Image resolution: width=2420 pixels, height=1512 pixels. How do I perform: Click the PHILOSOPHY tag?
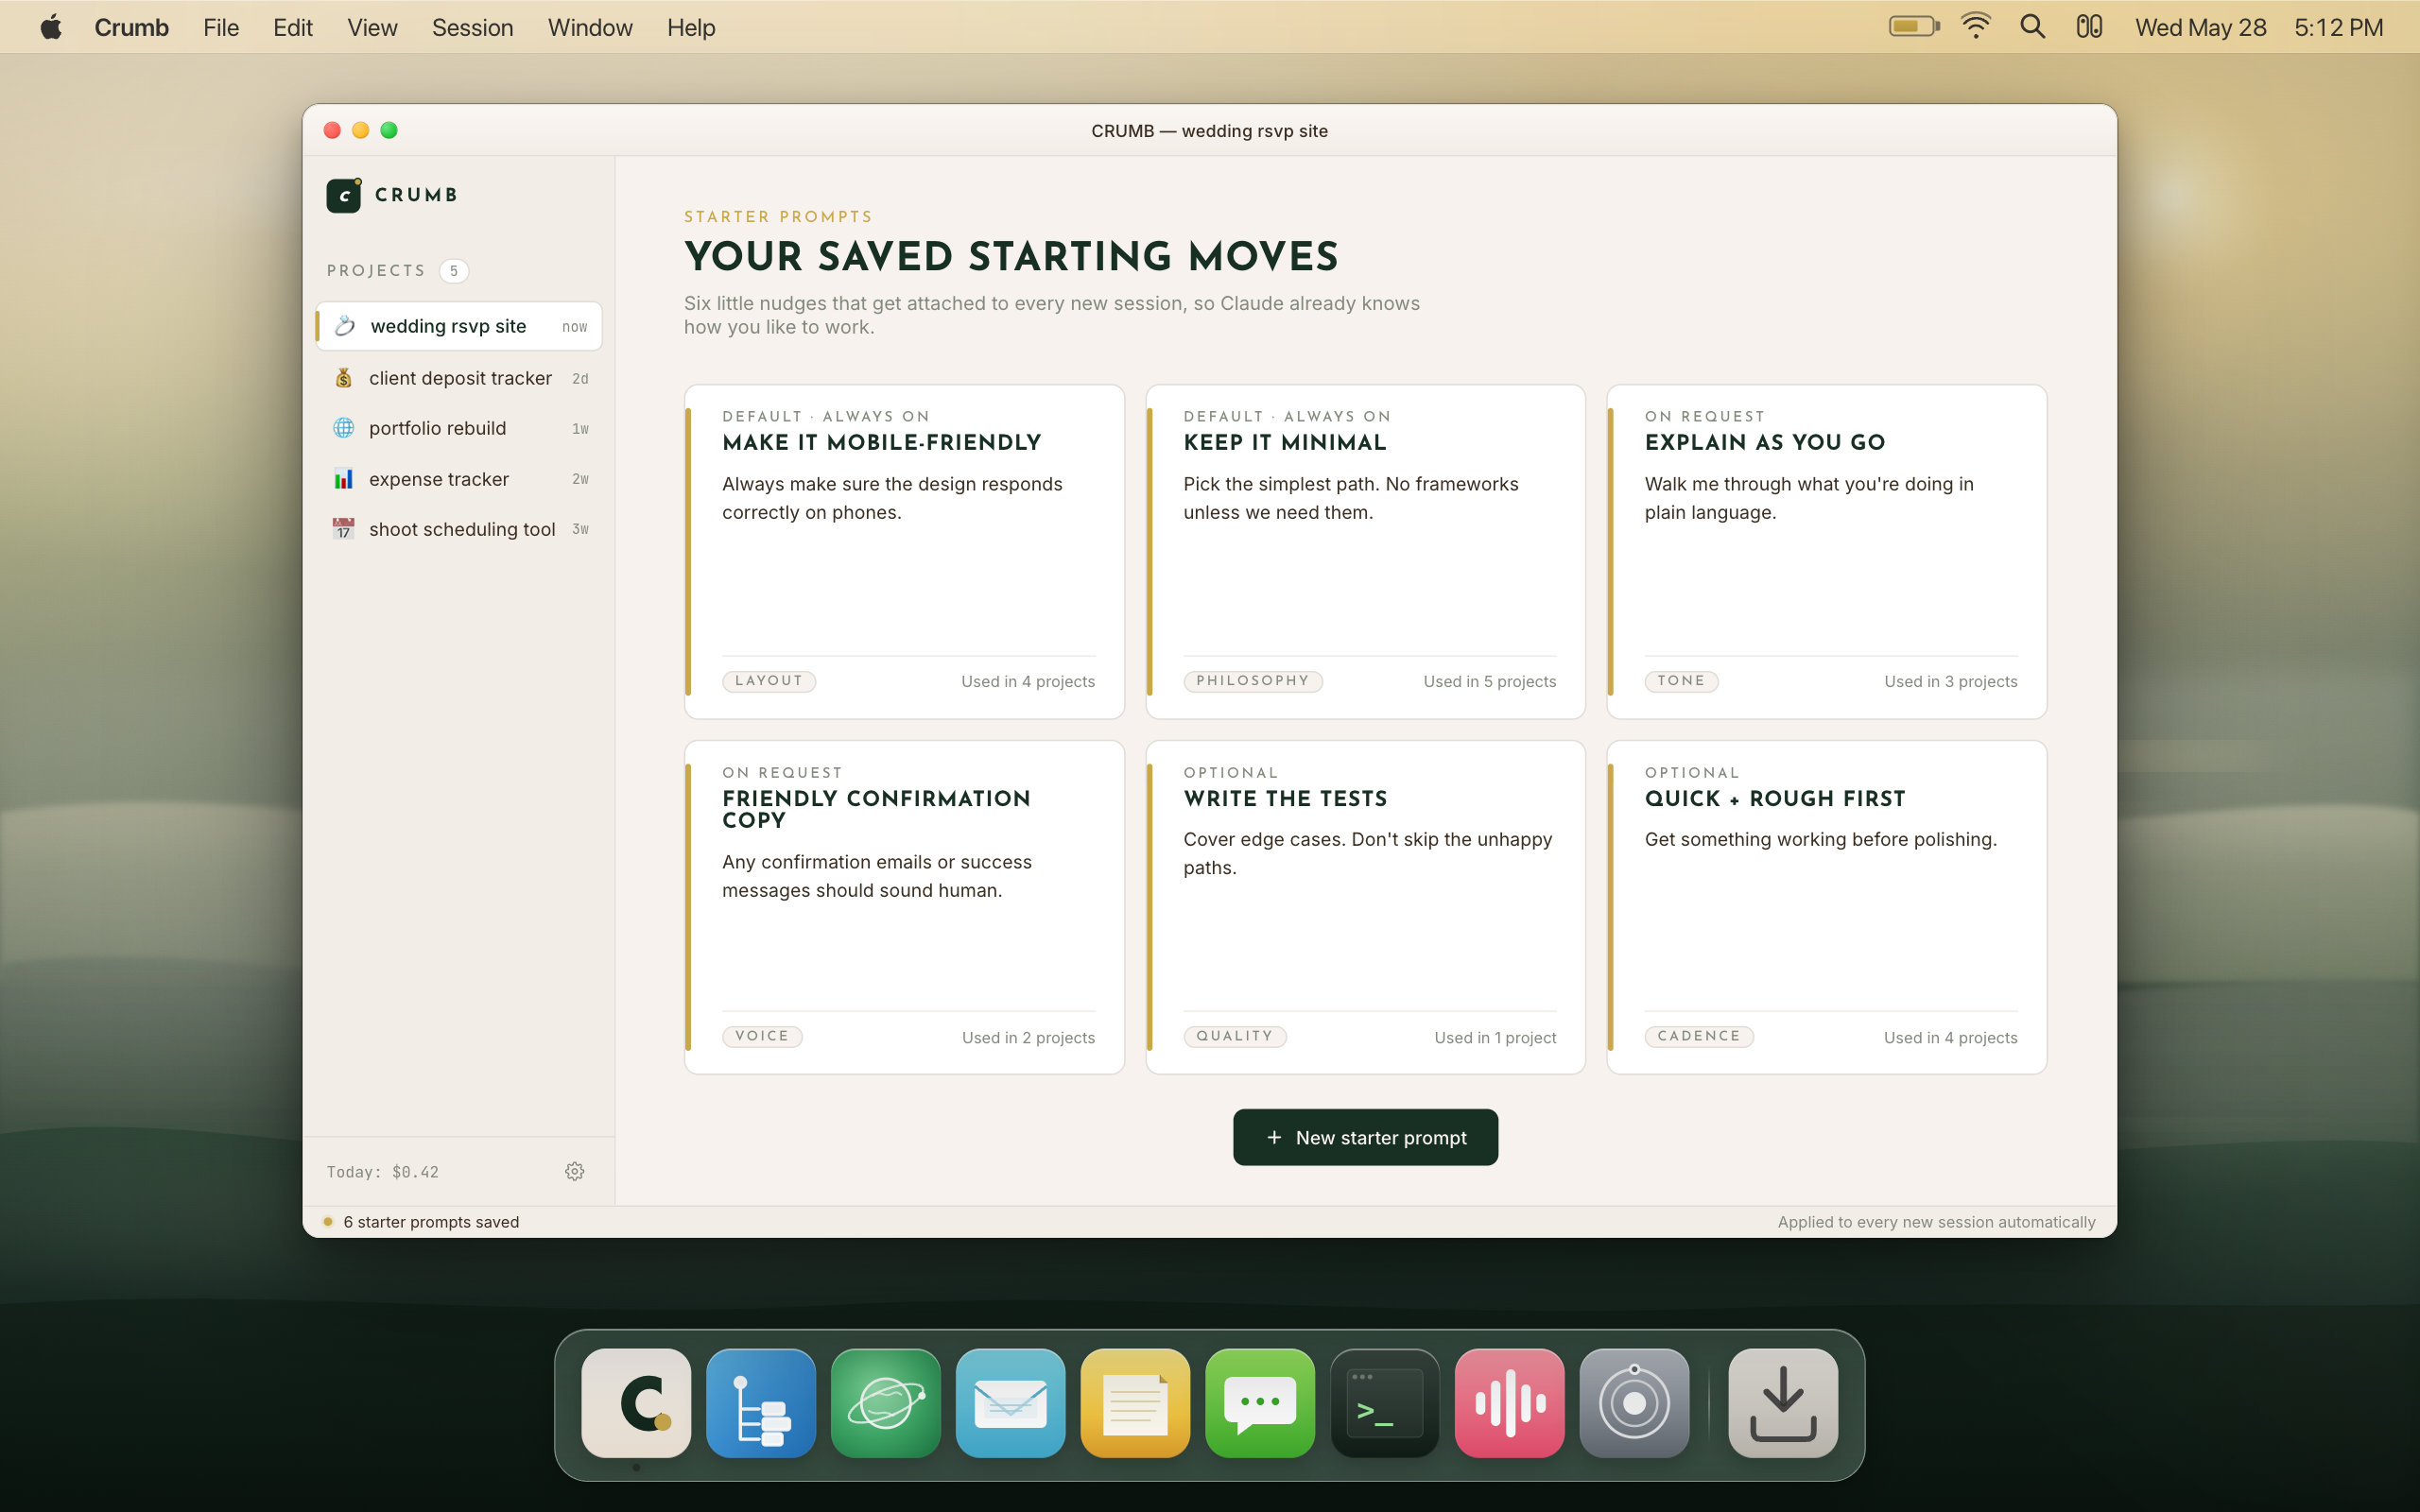1253,681
